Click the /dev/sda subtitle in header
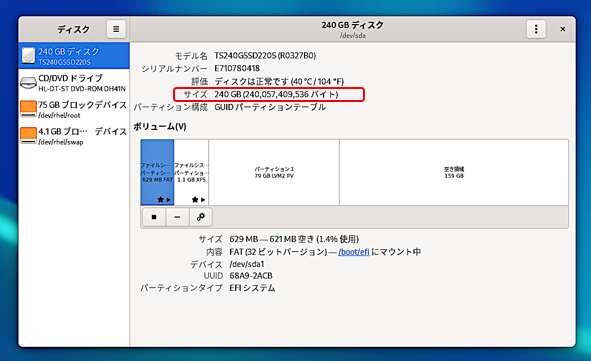 click(353, 35)
